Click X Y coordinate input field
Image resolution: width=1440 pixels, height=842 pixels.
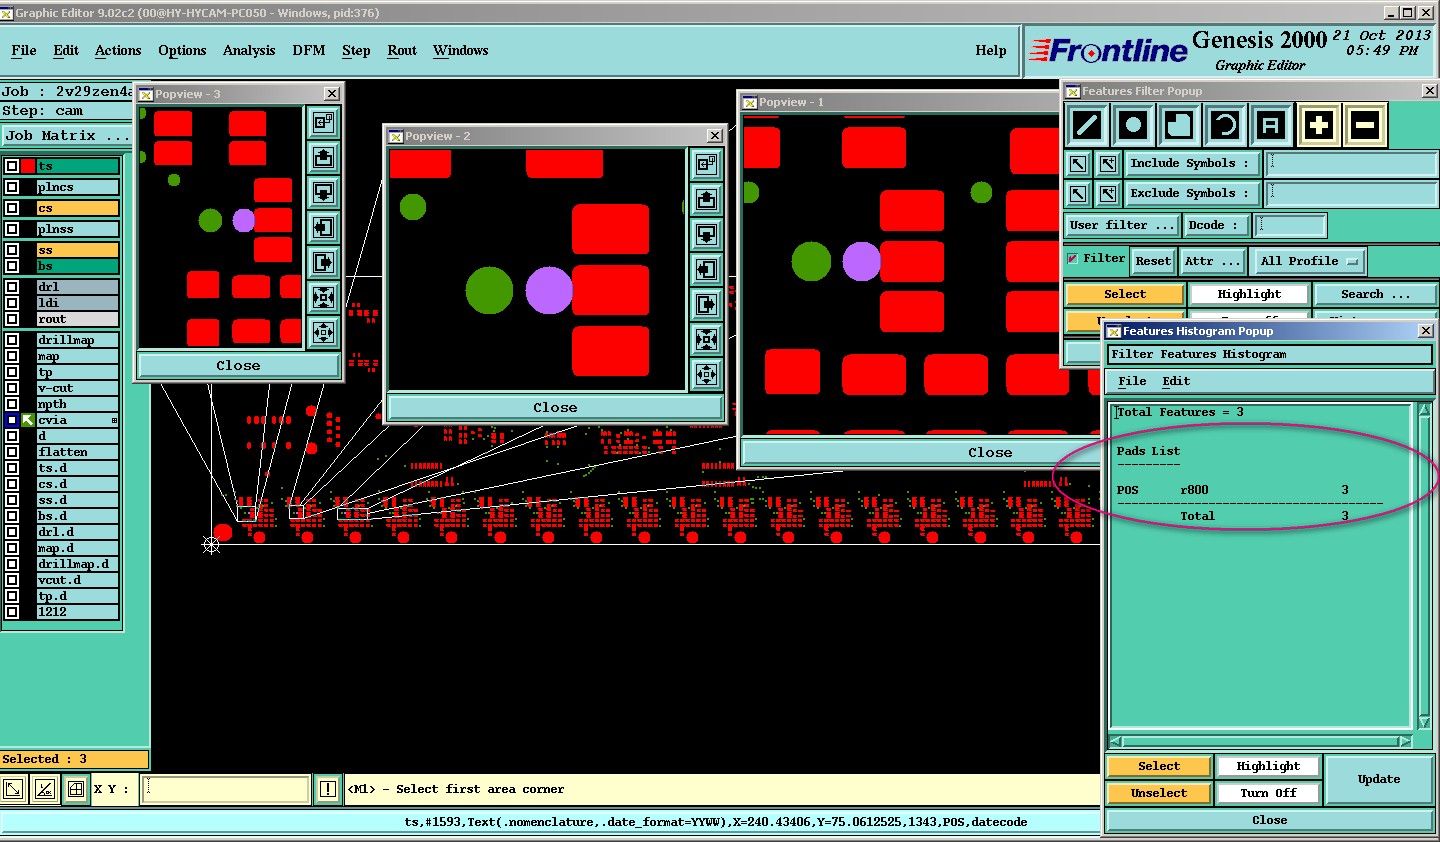point(226,789)
